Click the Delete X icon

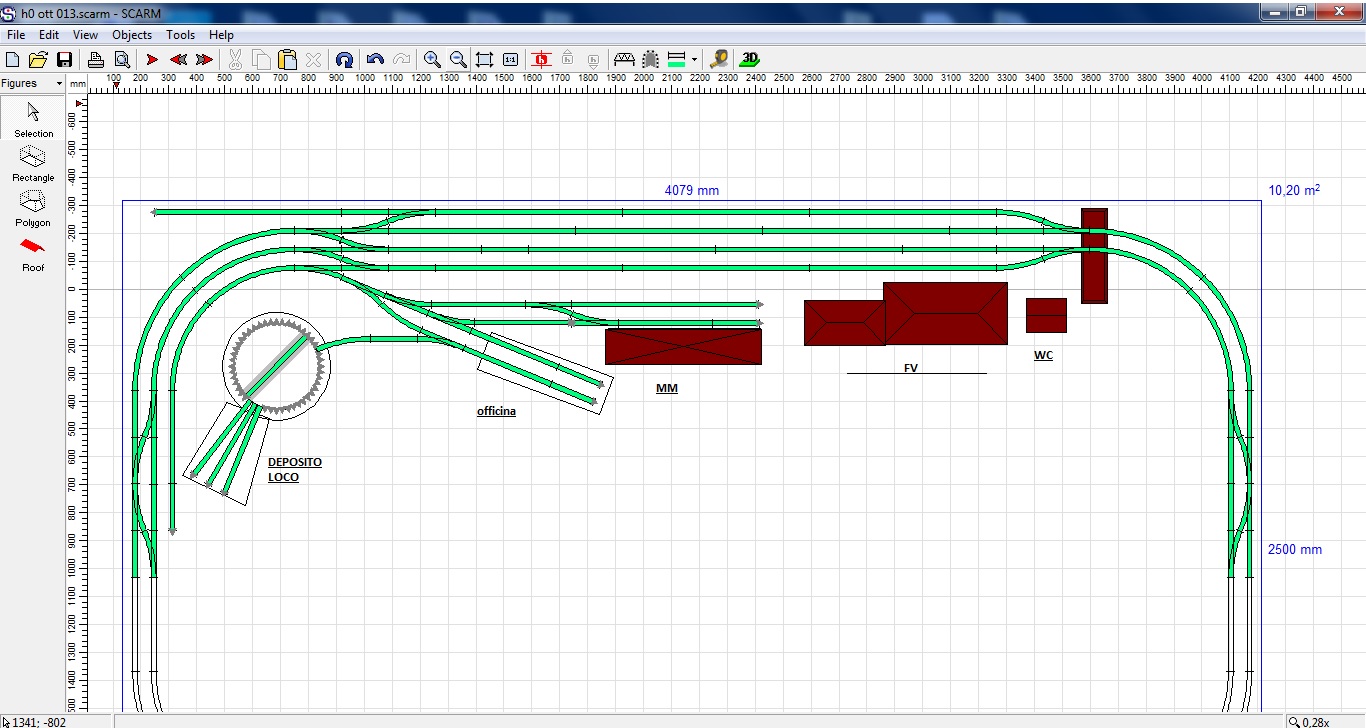313,59
